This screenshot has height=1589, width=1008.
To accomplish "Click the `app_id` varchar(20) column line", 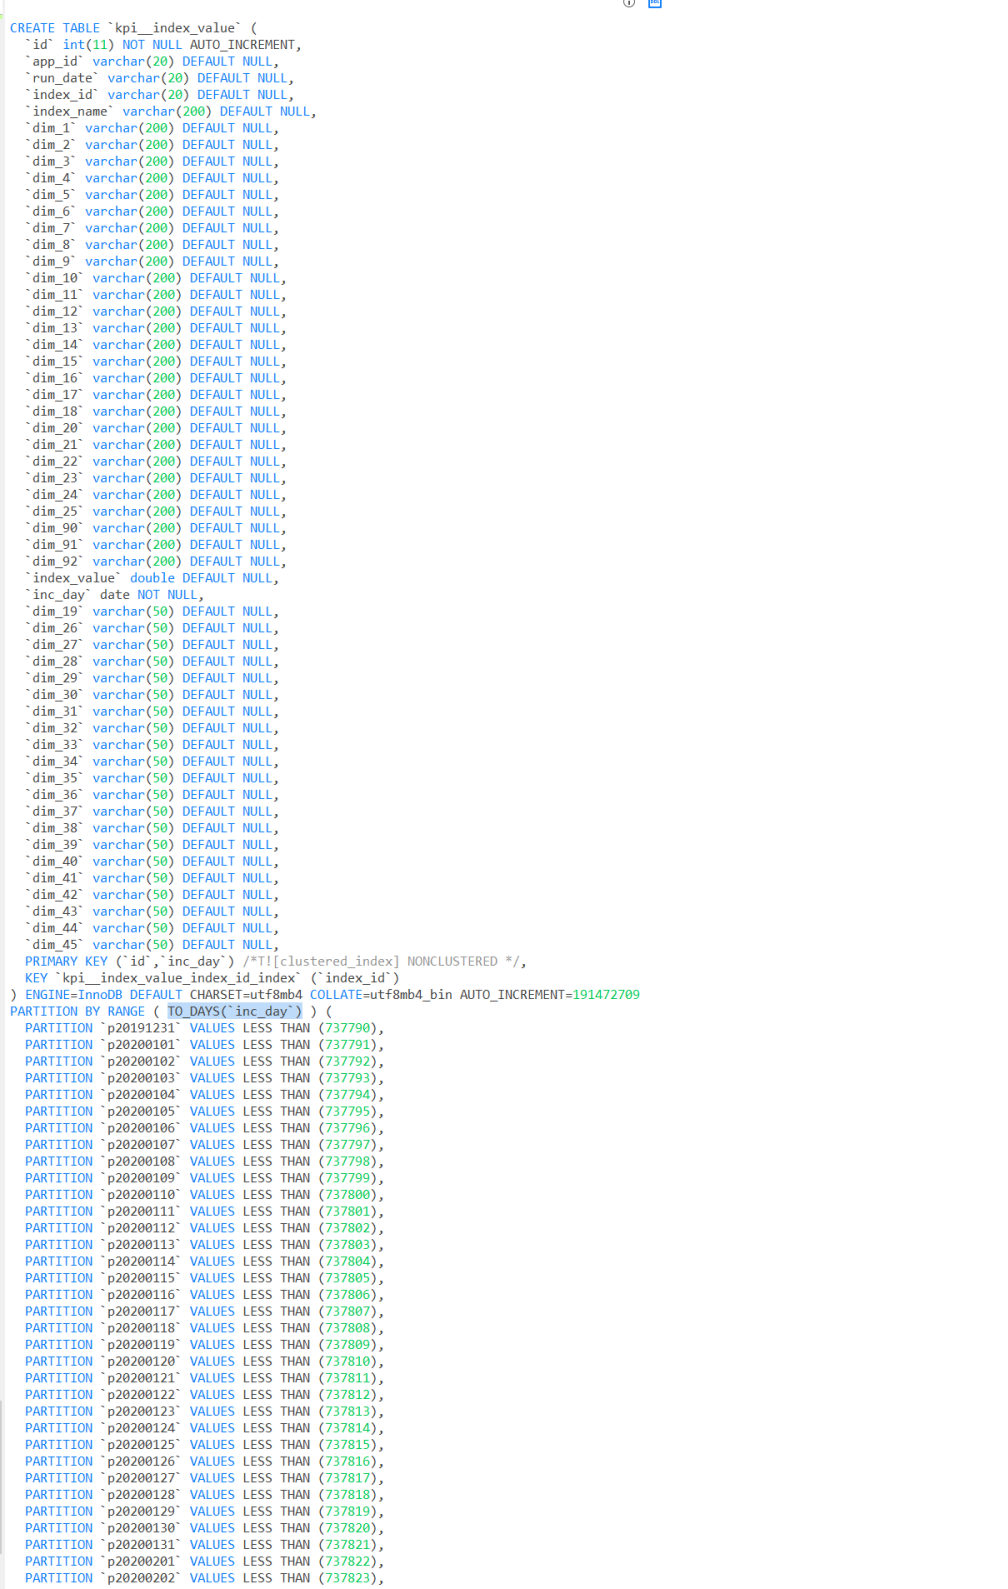I will 152,62.
